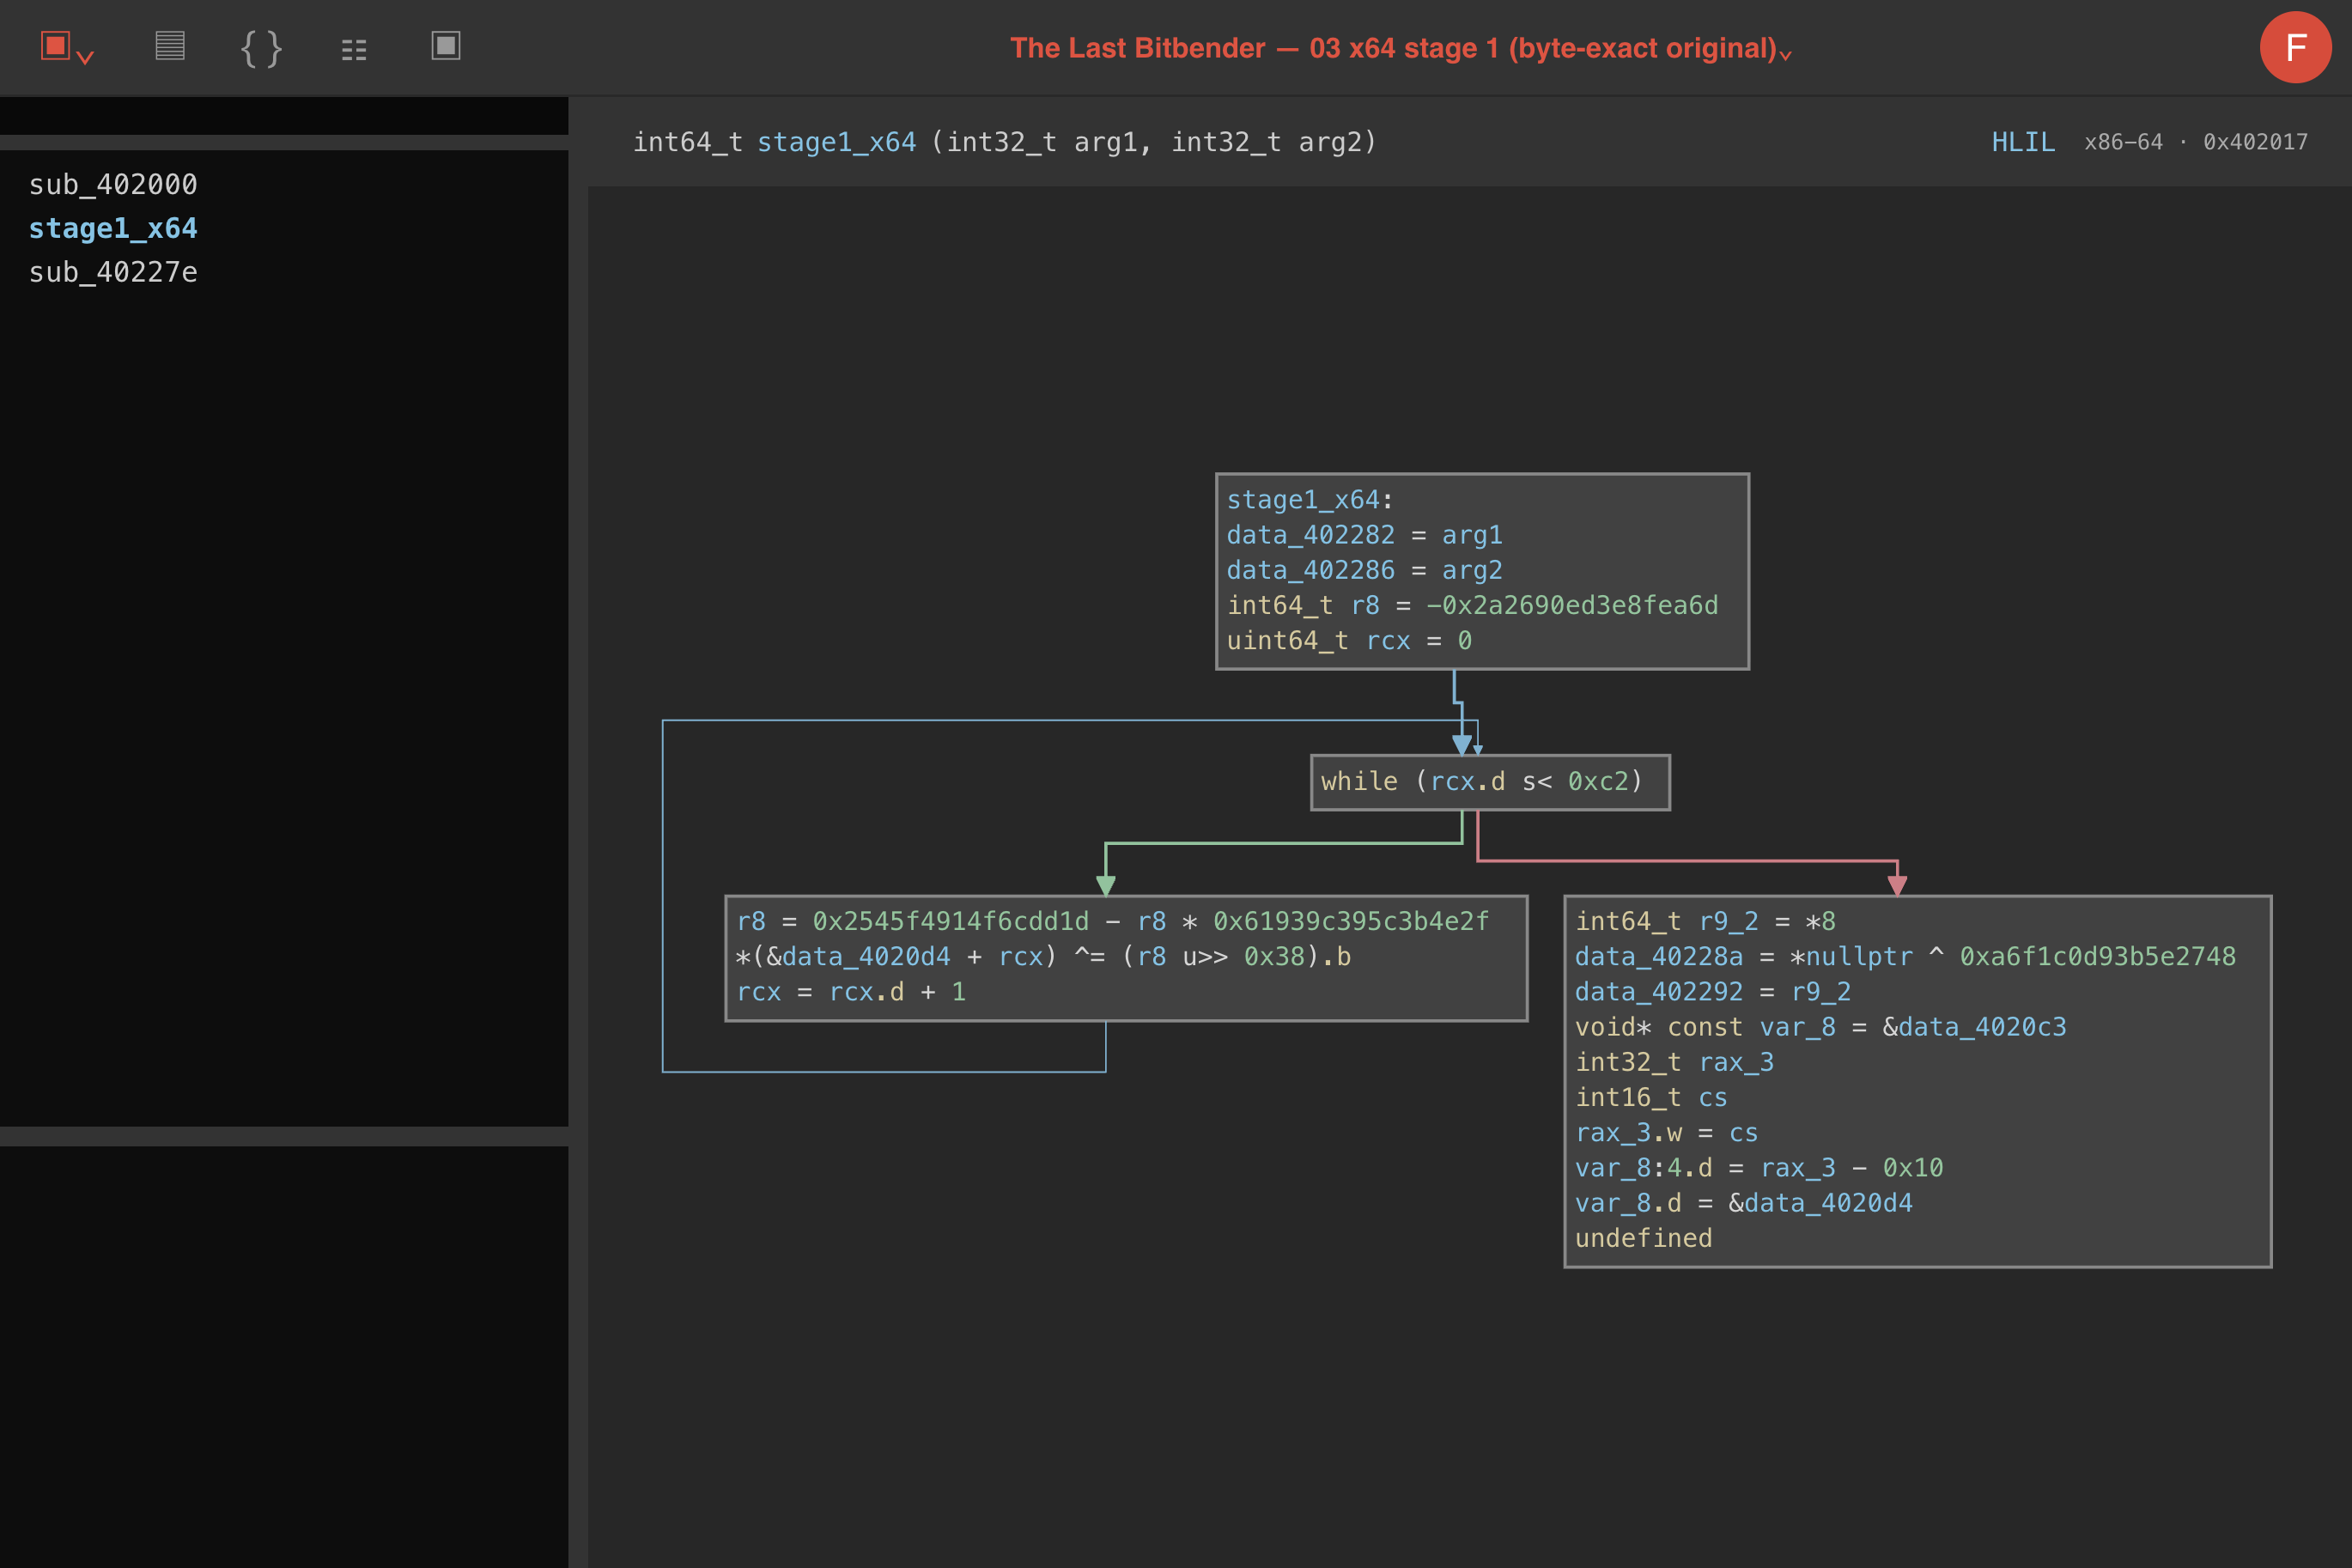This screenshot has width=2352, height=1568.
Task: Select the curly braces pseudo-code view icon
Action: point(262,47)
